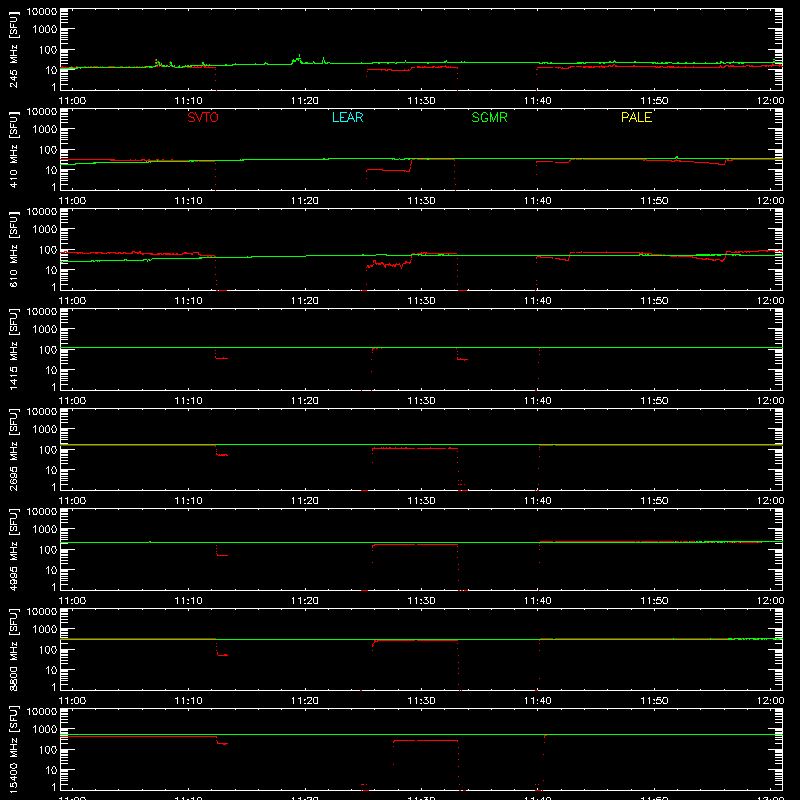Click the 100 tick value on 610 MHz plot
Image resolution: width=800 pixels, height=800 pixels.
coord(48,250)
